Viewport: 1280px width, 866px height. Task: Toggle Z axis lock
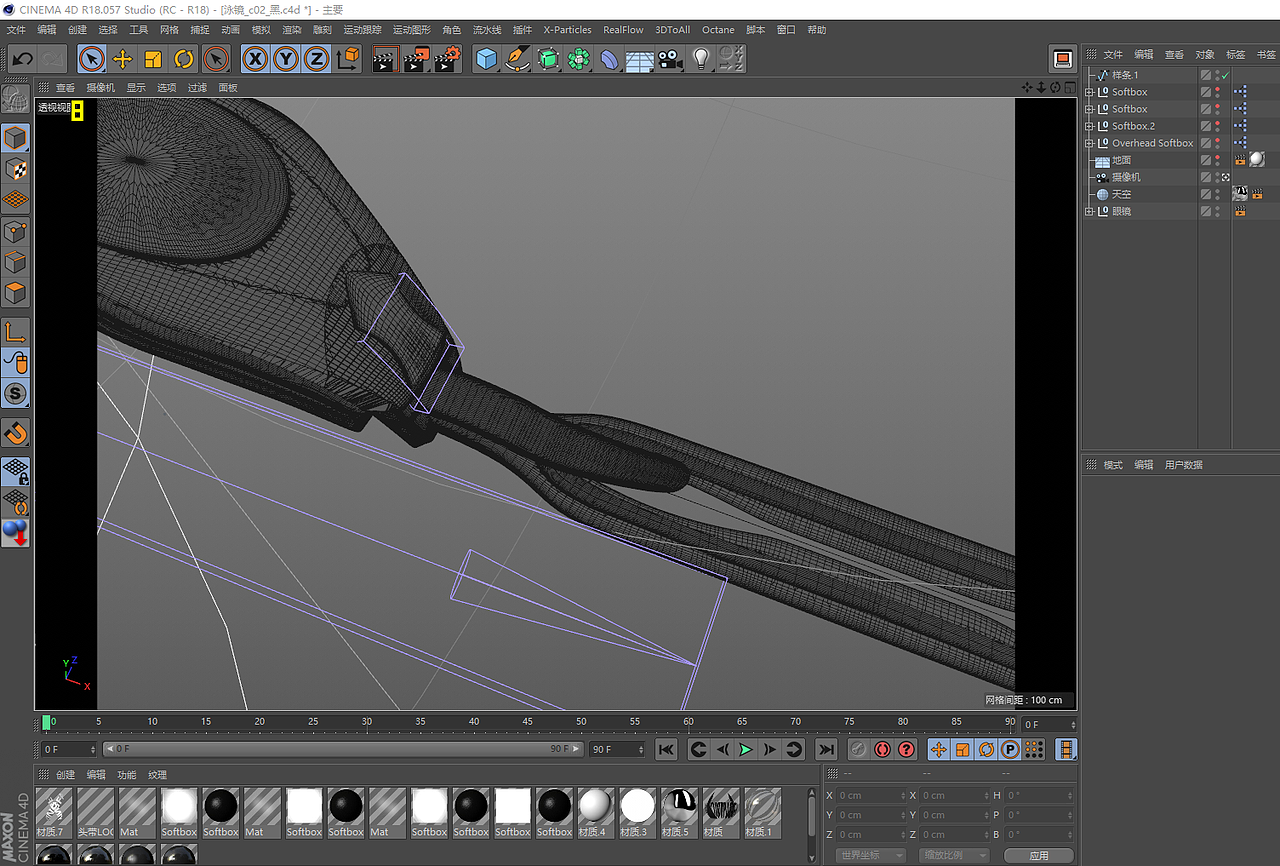317,59
